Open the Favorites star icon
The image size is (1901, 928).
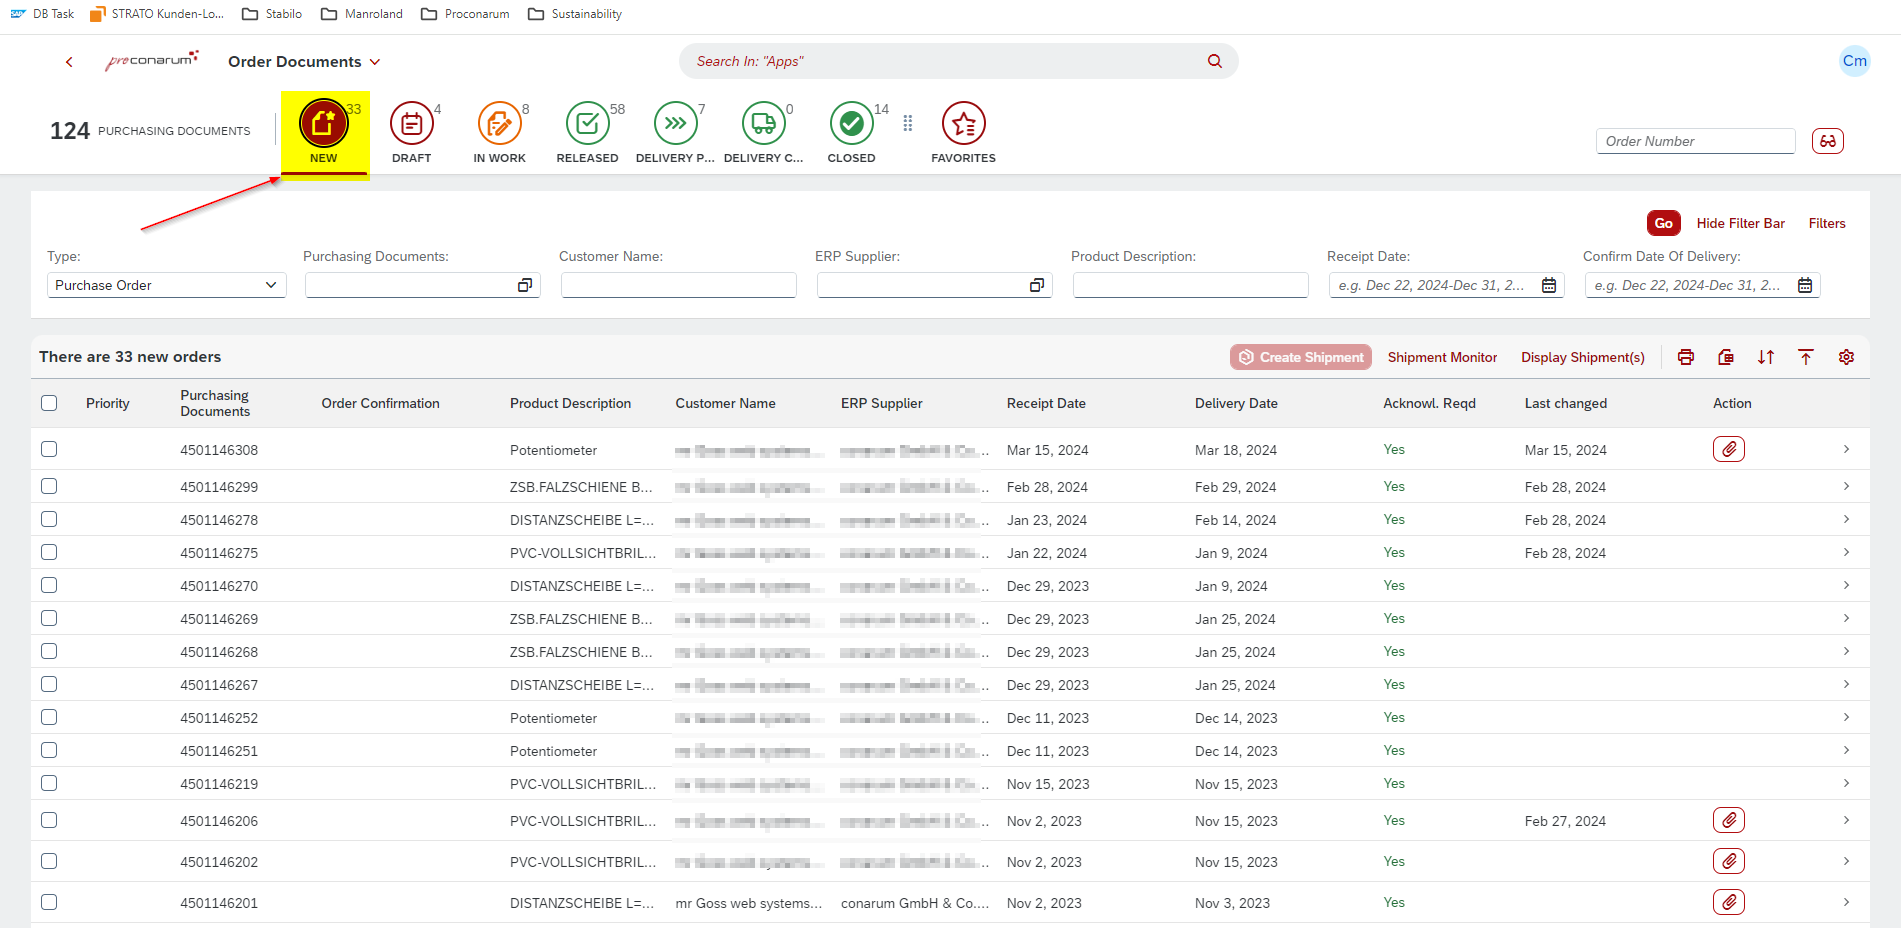click(x=963, y=124)
